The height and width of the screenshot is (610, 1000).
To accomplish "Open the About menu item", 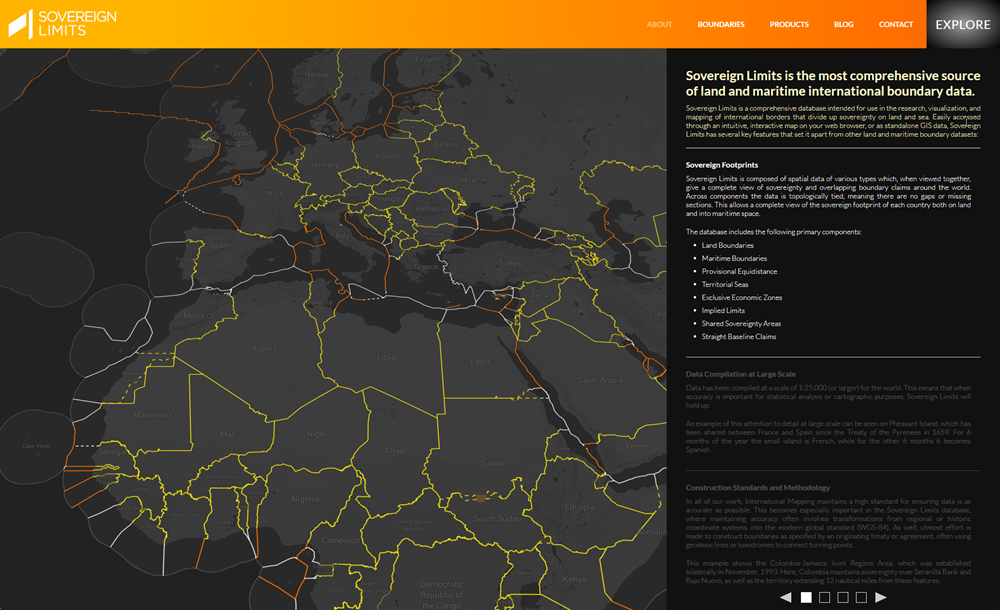I will [x=659, y=24].
